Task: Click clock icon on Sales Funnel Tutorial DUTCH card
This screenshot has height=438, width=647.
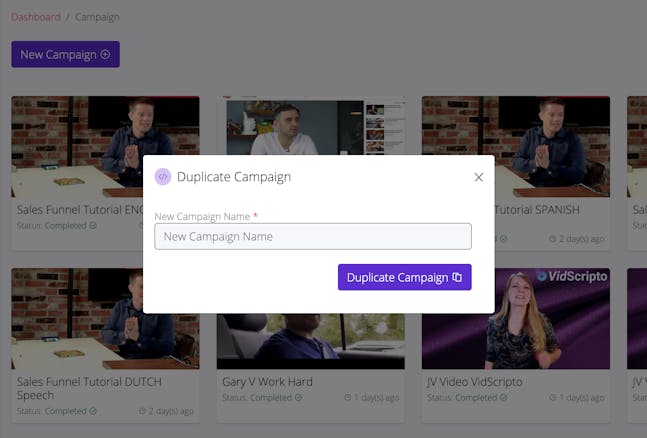Action: pyautogui.click(x=143, y=411)
